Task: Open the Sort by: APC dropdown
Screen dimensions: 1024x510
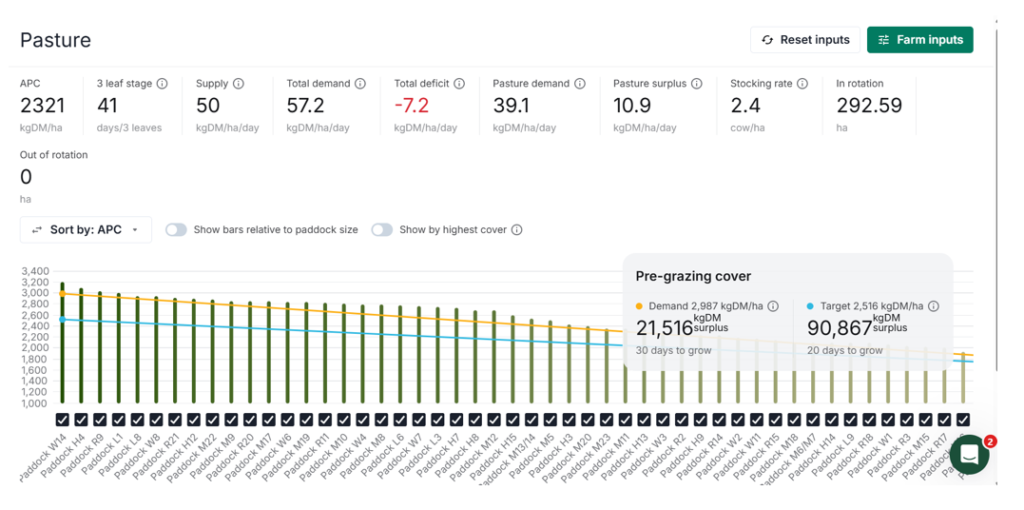Action: 85,230
